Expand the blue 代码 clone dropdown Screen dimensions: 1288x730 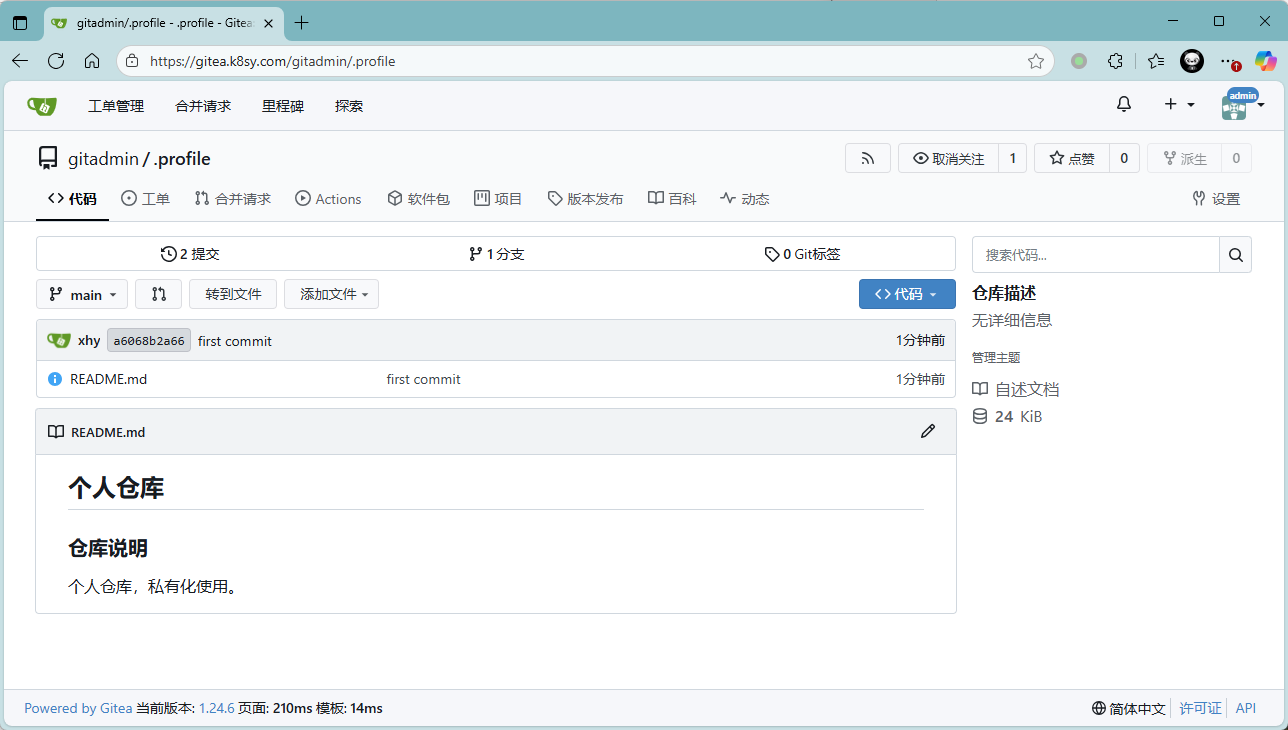(906, 294)
